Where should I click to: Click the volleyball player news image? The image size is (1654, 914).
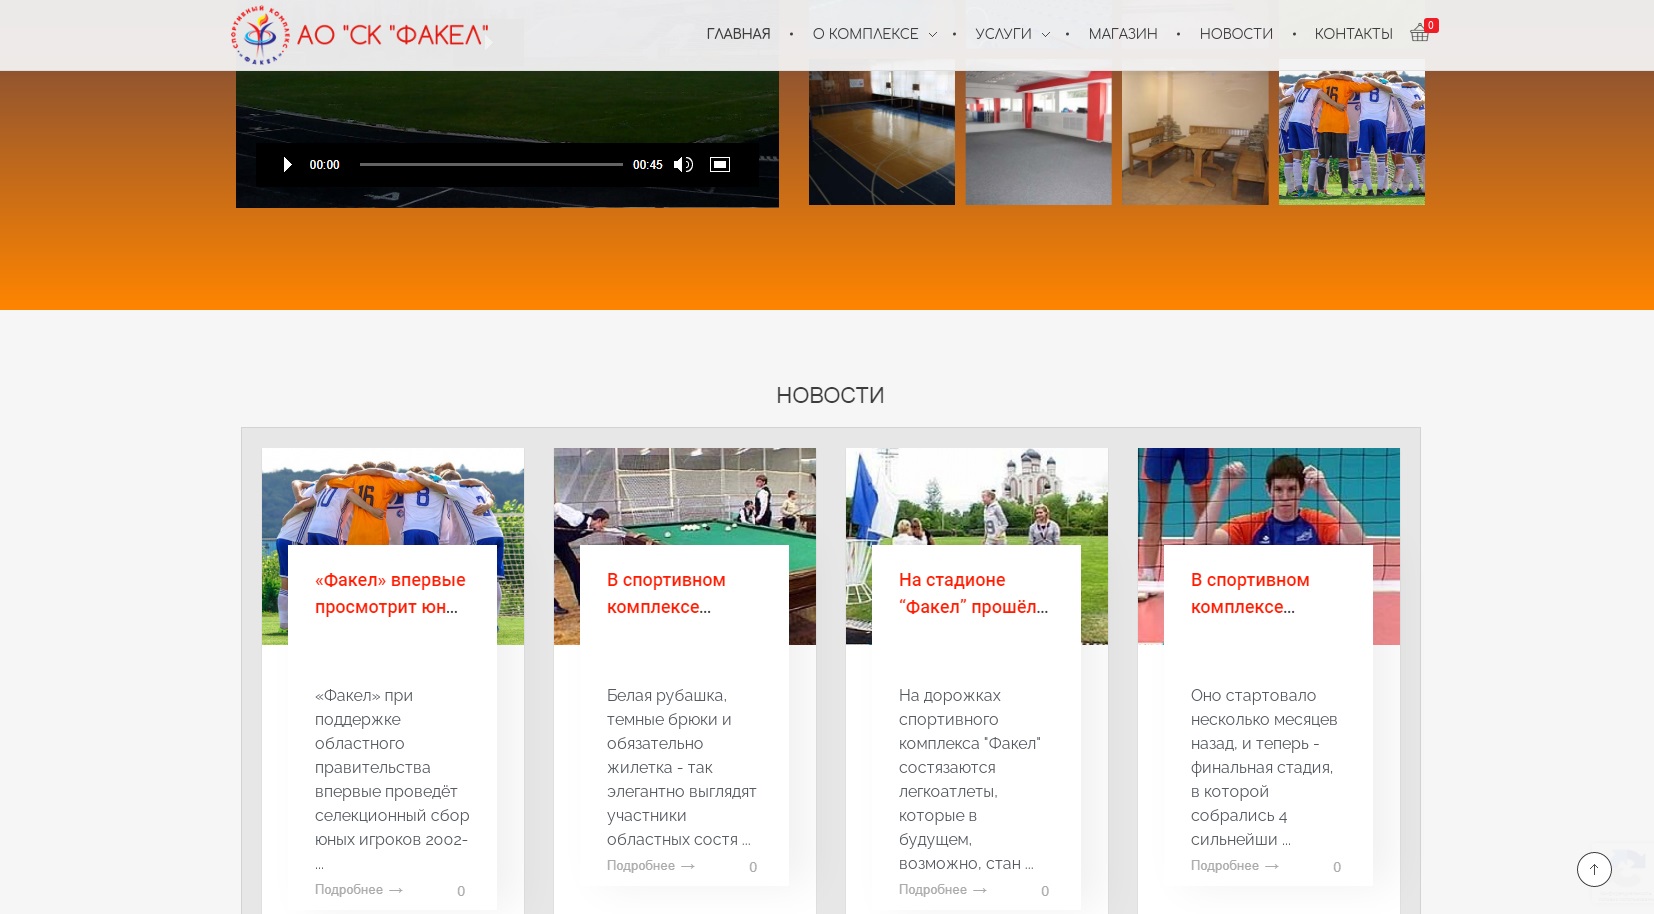click(x=1269, y=496)
